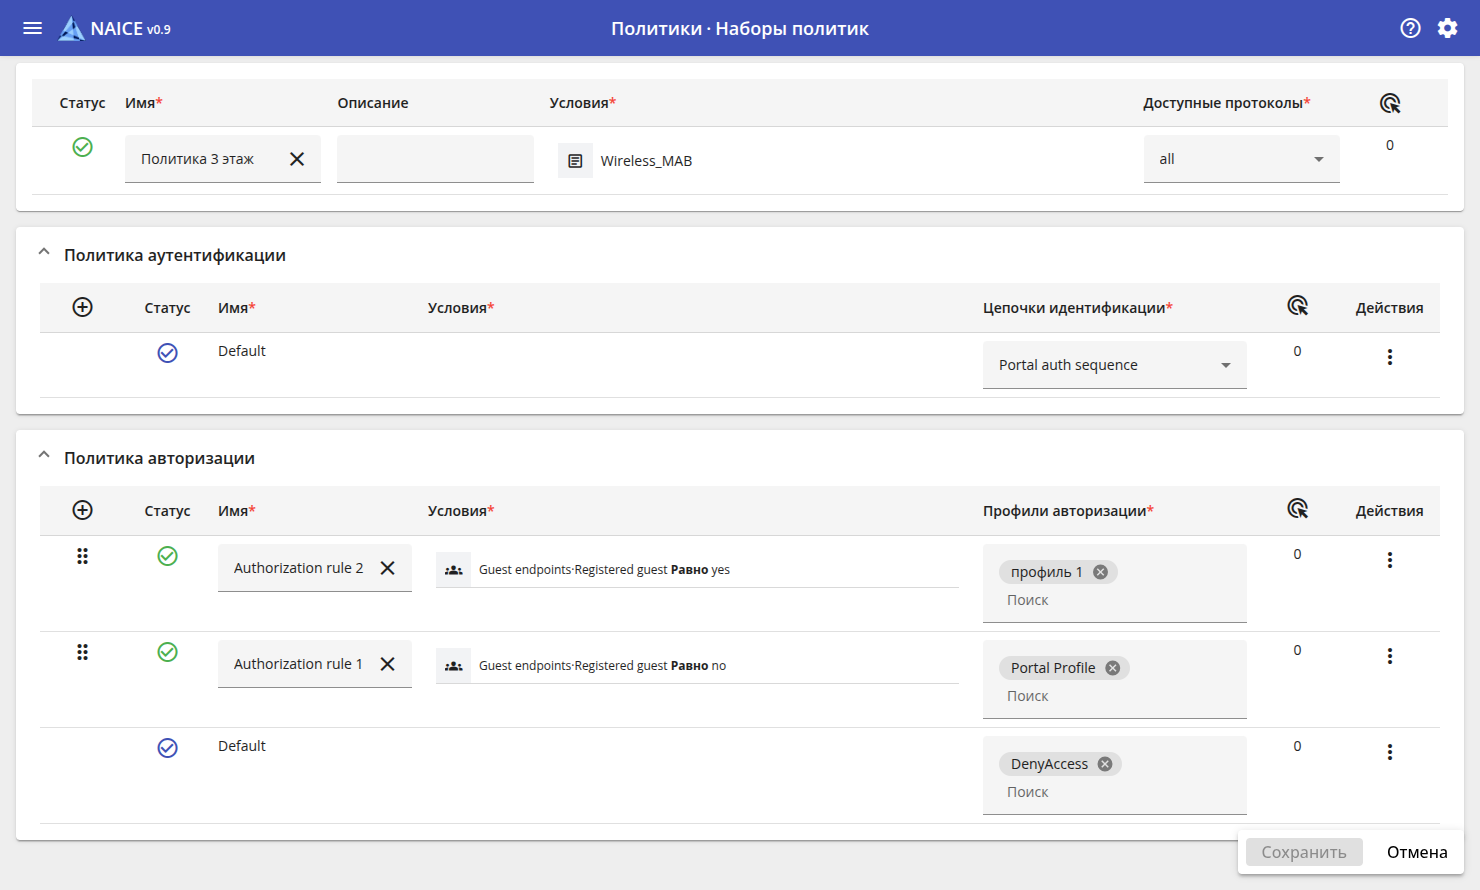Open conditions icon for Wireless_MAB
Screen dimensions: 1480x890
[x=575, y=161]
